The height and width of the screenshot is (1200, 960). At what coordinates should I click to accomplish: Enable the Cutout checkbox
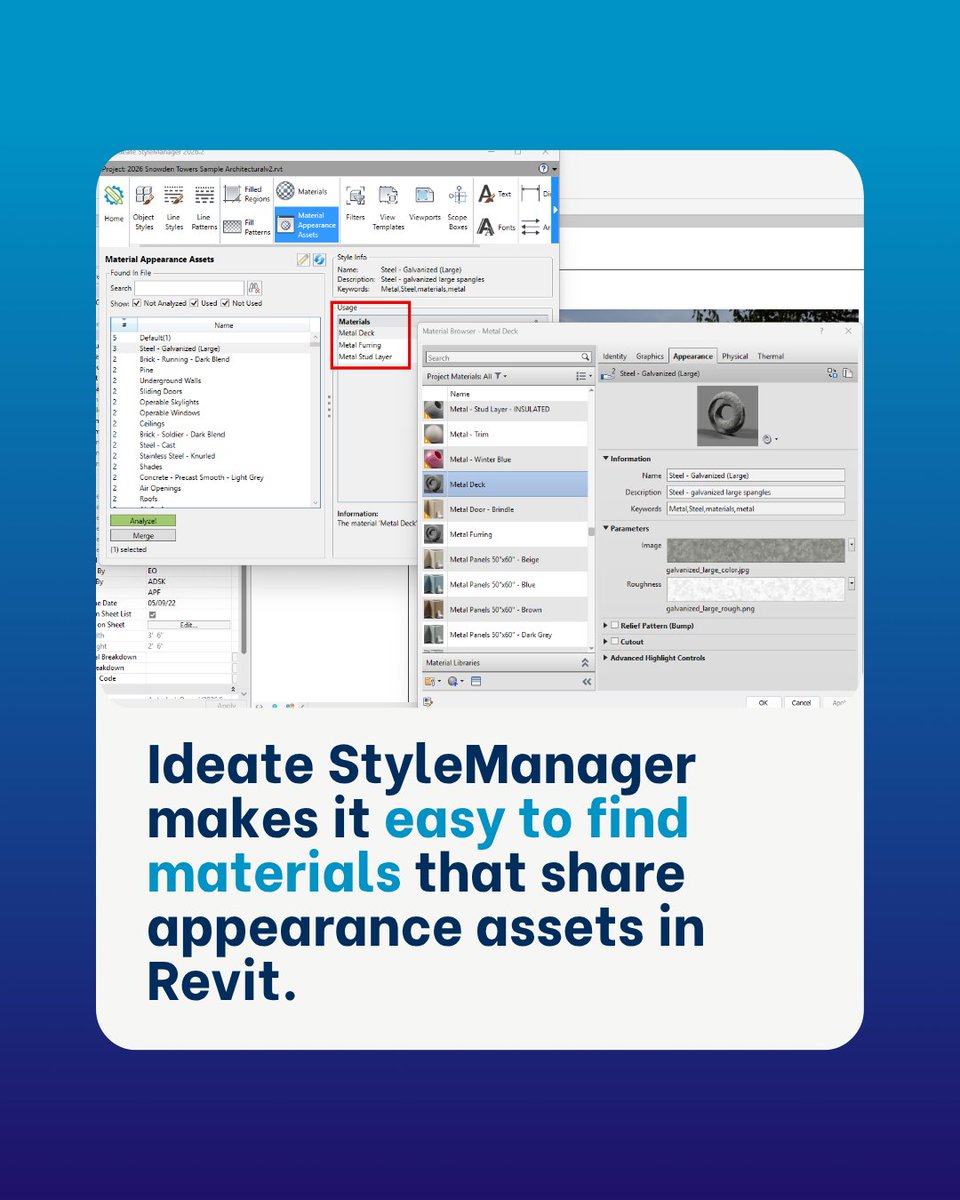[x=614, y=642]
